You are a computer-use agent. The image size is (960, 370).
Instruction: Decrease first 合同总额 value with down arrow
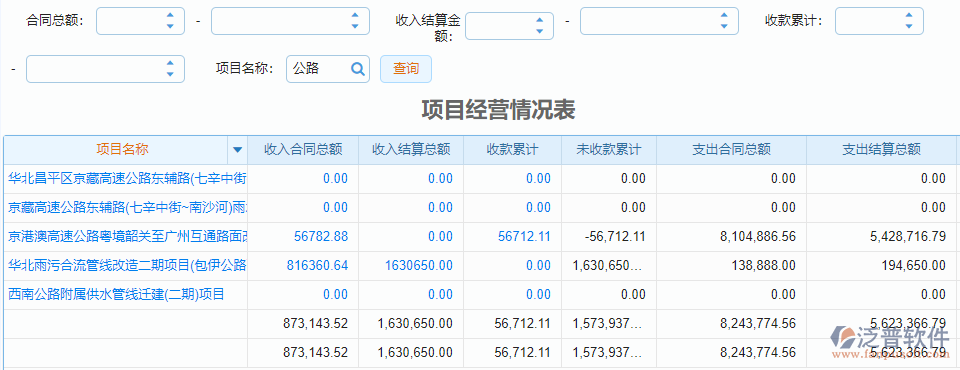click(170, 26)
